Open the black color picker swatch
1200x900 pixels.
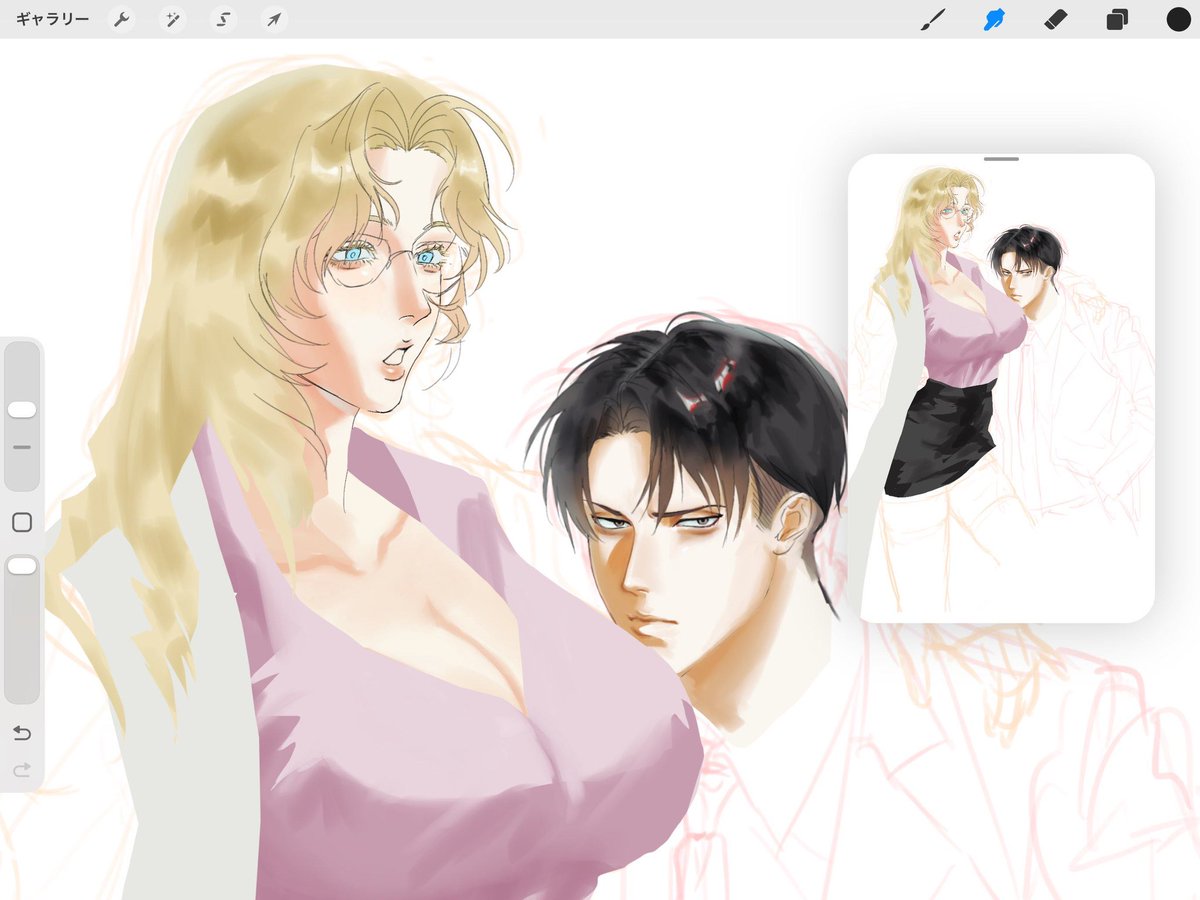pyautogui.click(x=1179, y=19)
